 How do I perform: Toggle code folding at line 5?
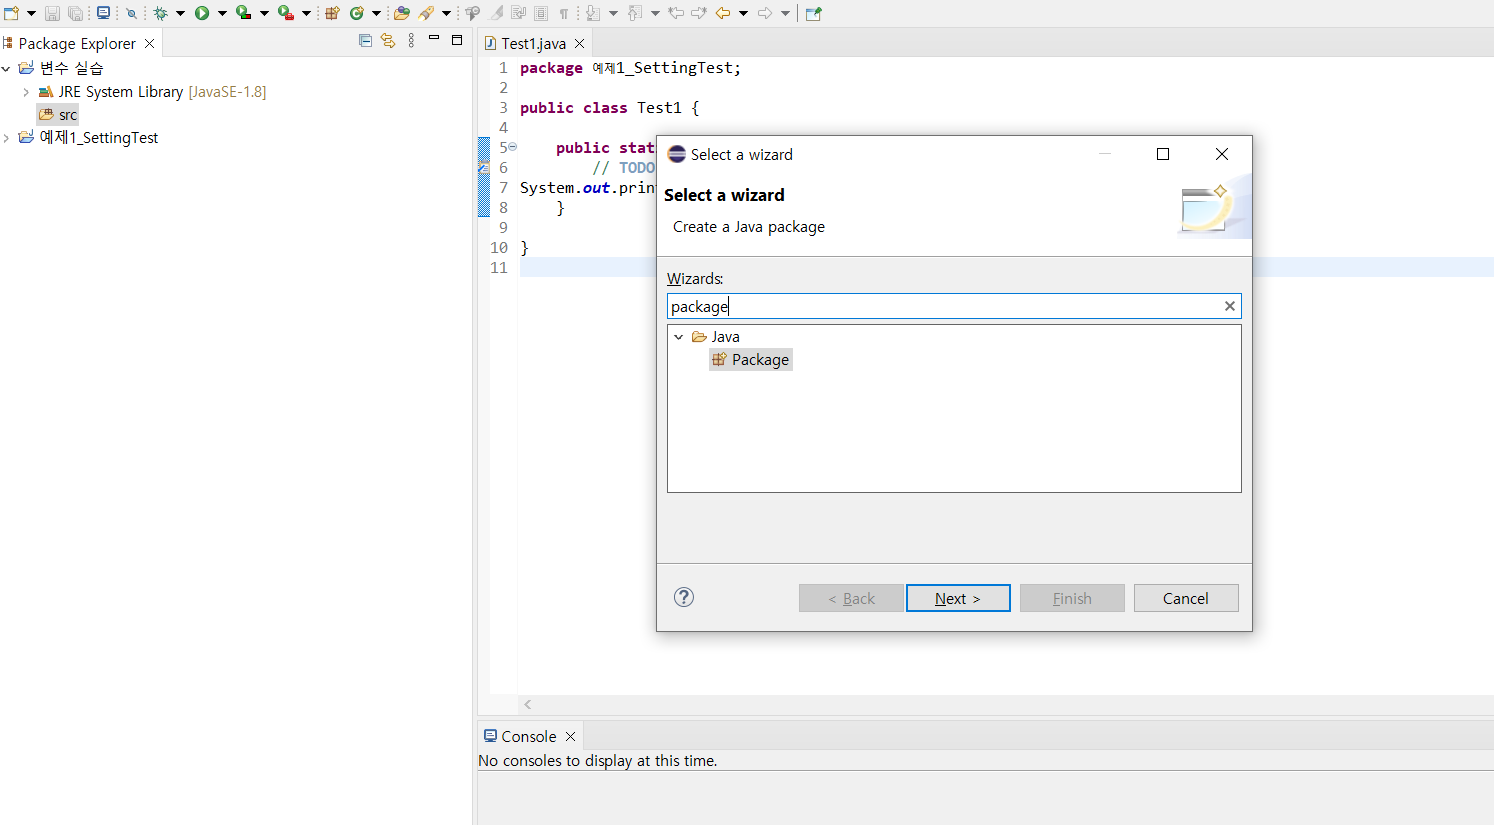[512, 147]
